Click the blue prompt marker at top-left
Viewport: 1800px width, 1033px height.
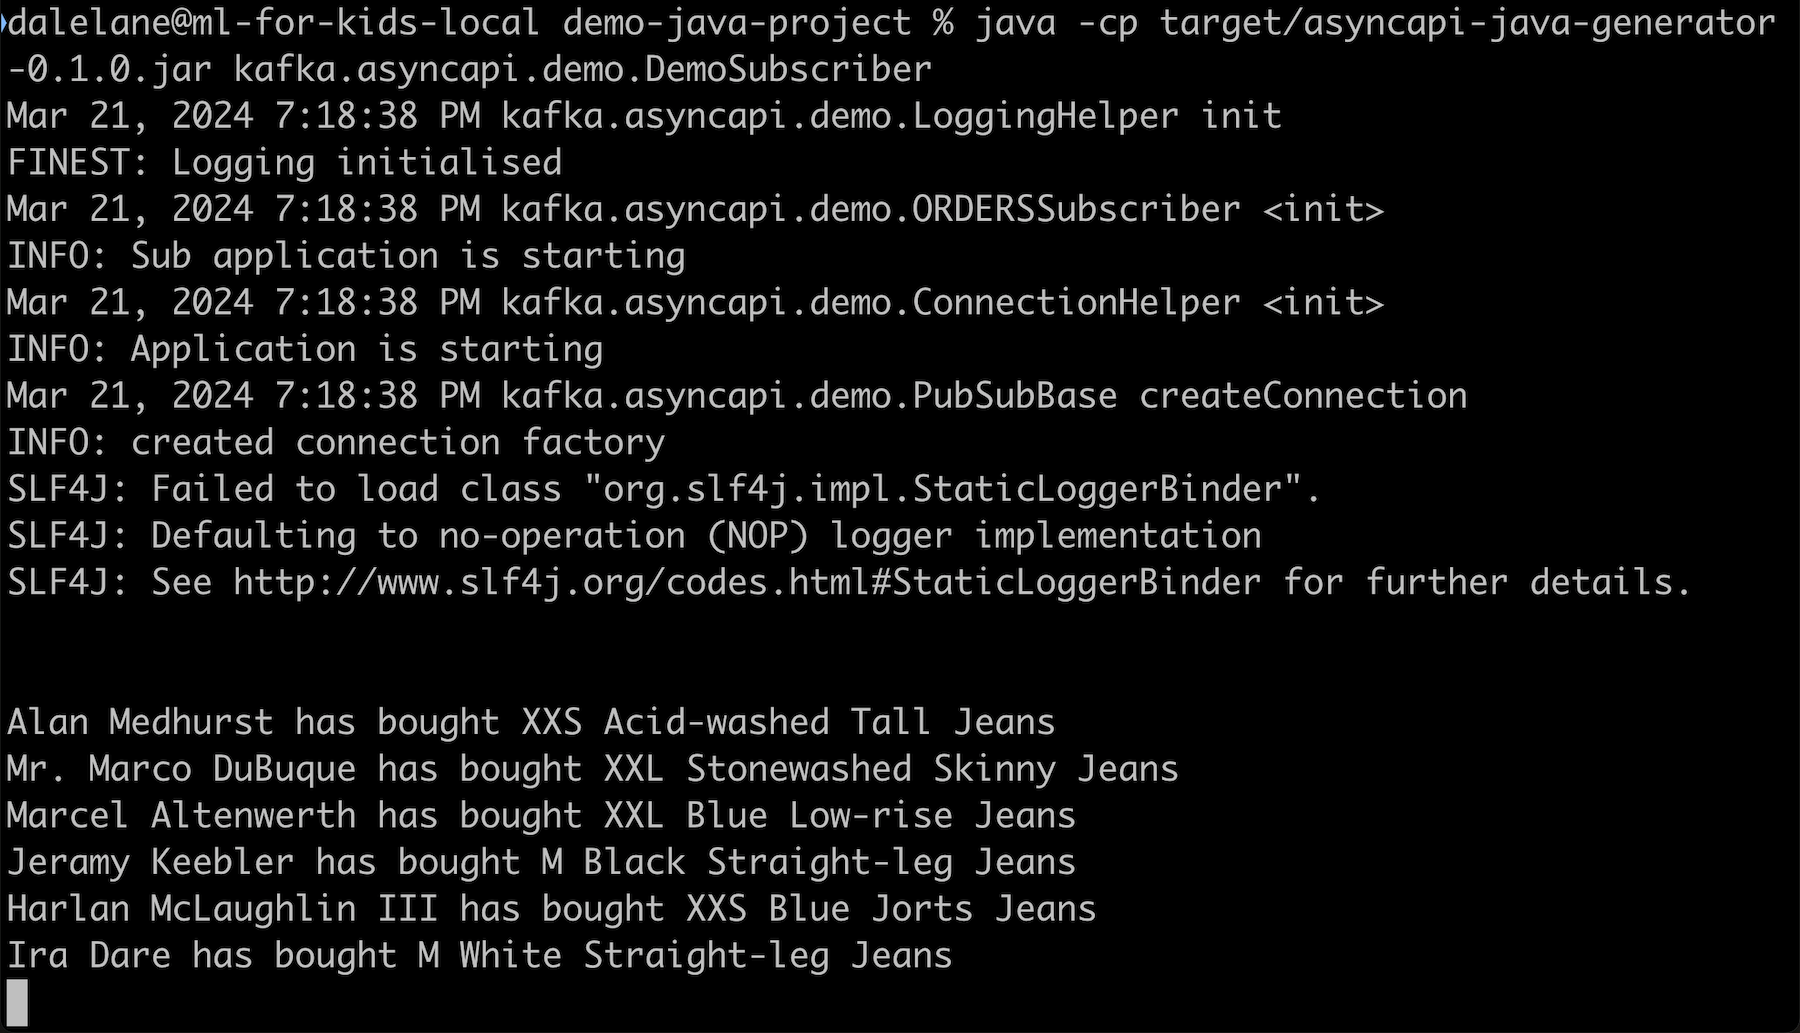point(4,22)
